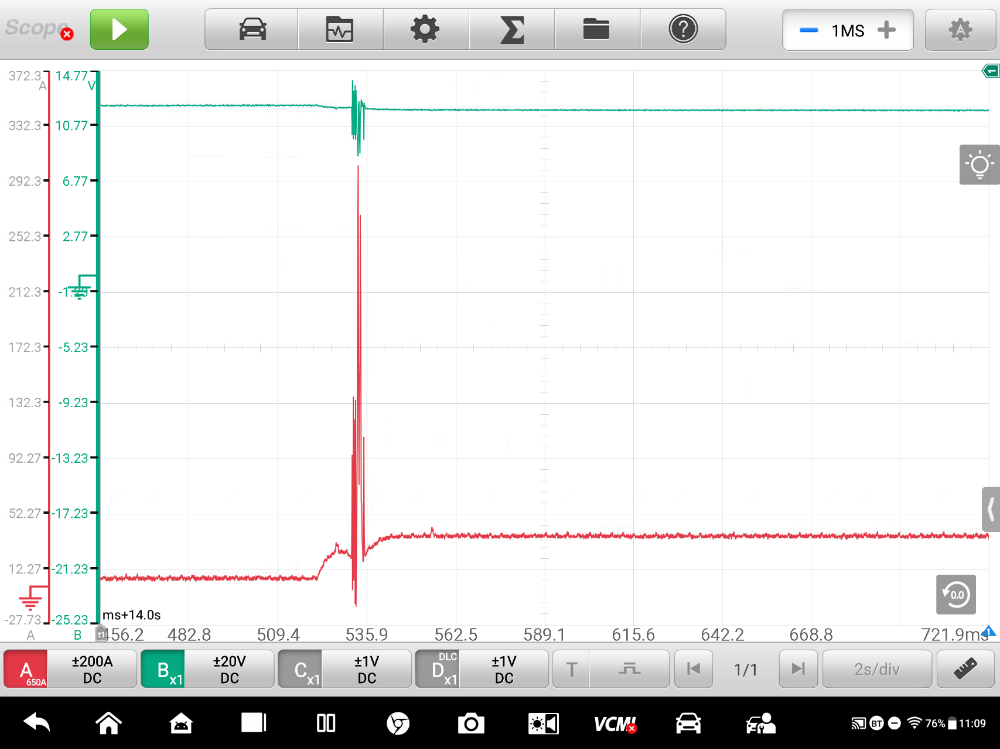Toggle channel C on or off

click(x=301, y=669)
